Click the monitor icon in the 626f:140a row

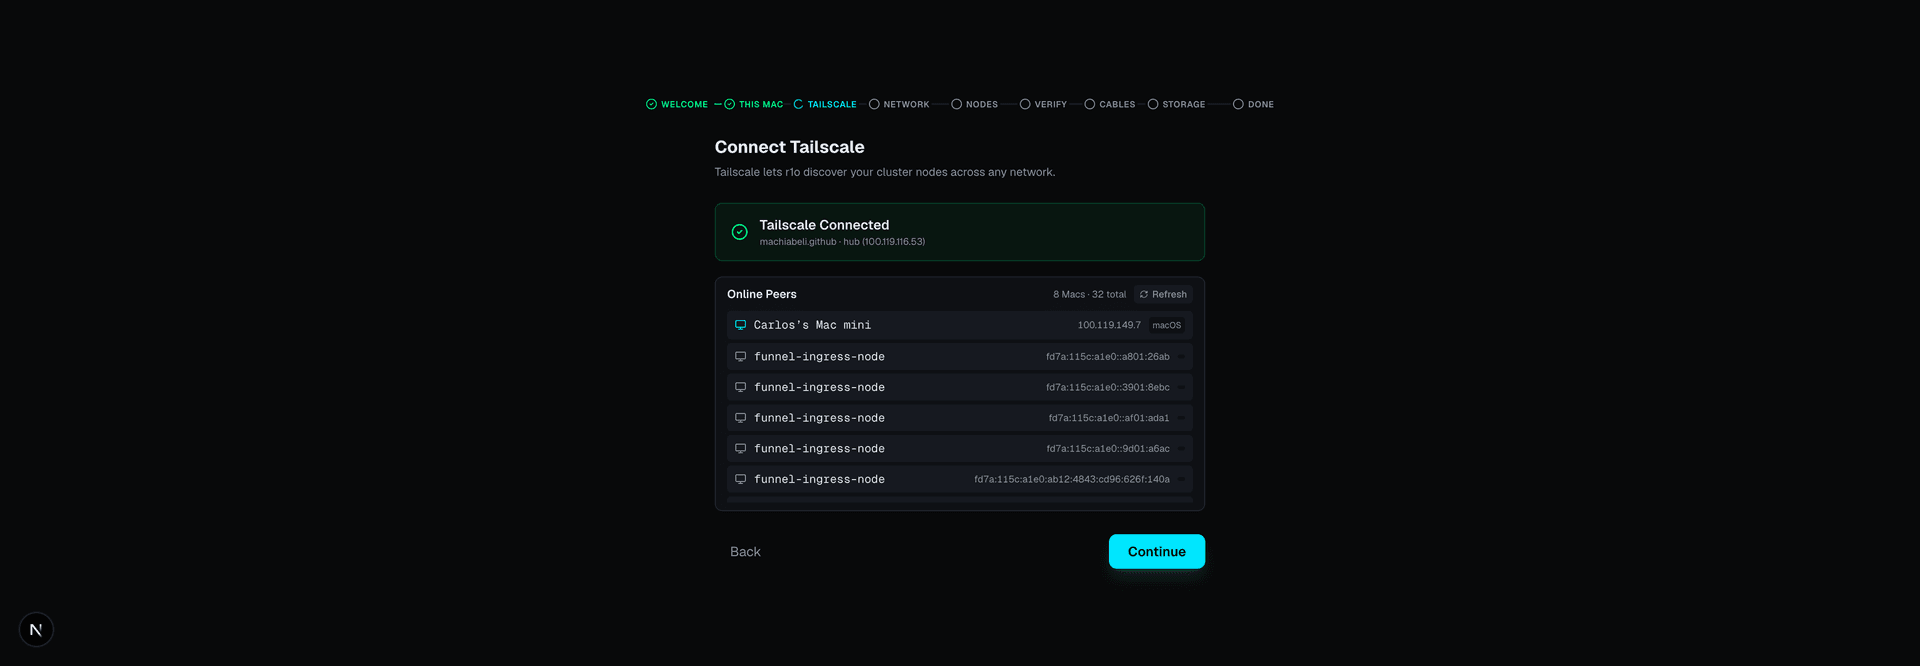click(x=741, y=479)
